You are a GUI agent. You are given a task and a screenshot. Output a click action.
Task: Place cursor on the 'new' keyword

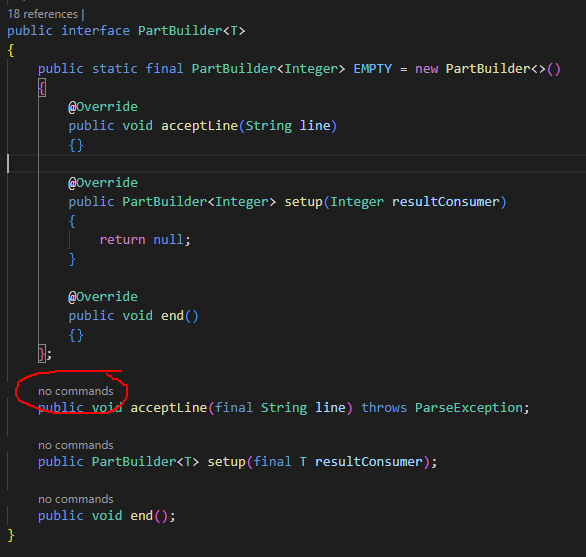coord(426,69)
